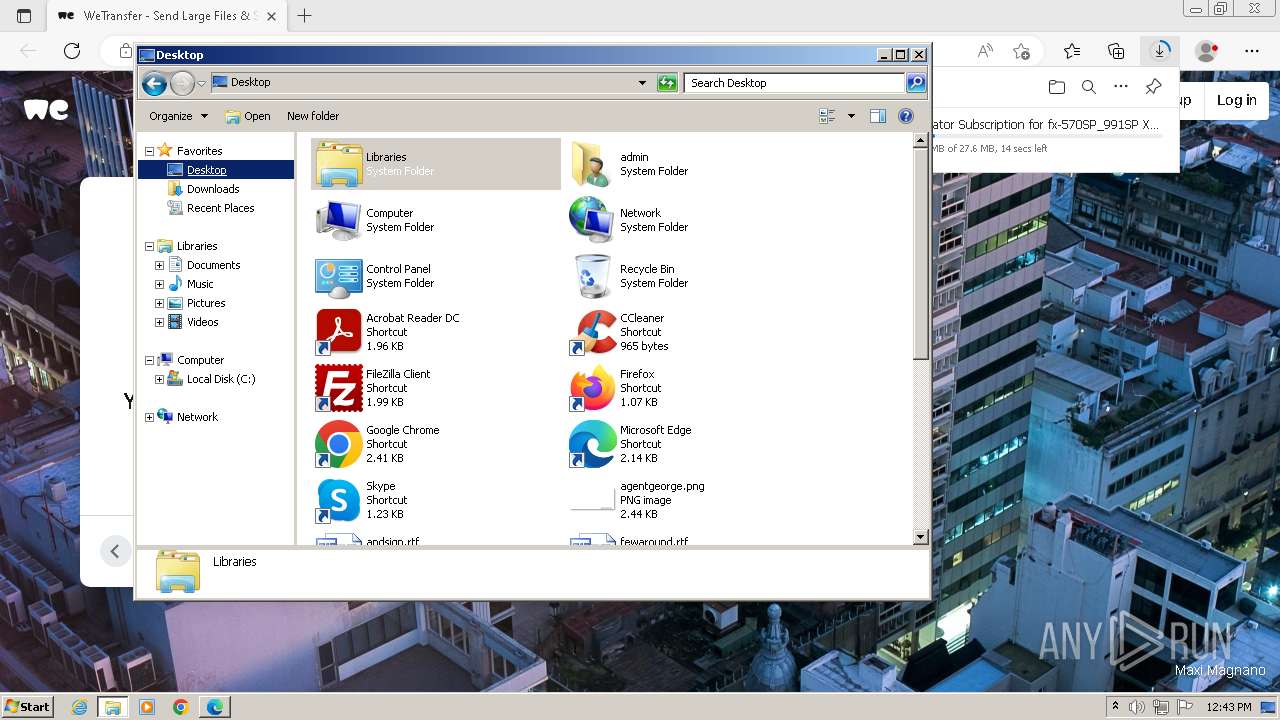Reload the Edge browser page

[x=72, y=51]
